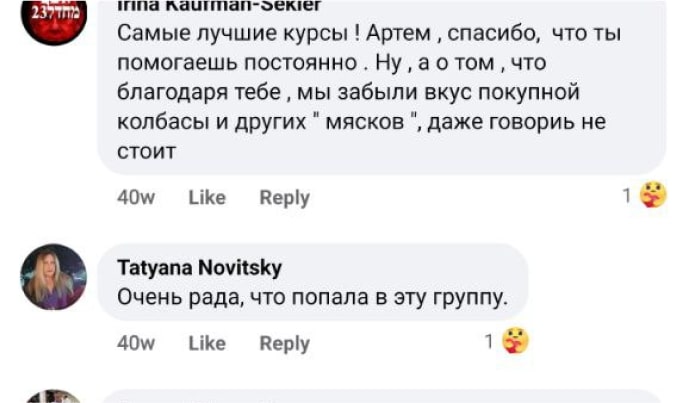
Task: Click the partially visible avatar at the bottom
Action: tap(54, 397)
